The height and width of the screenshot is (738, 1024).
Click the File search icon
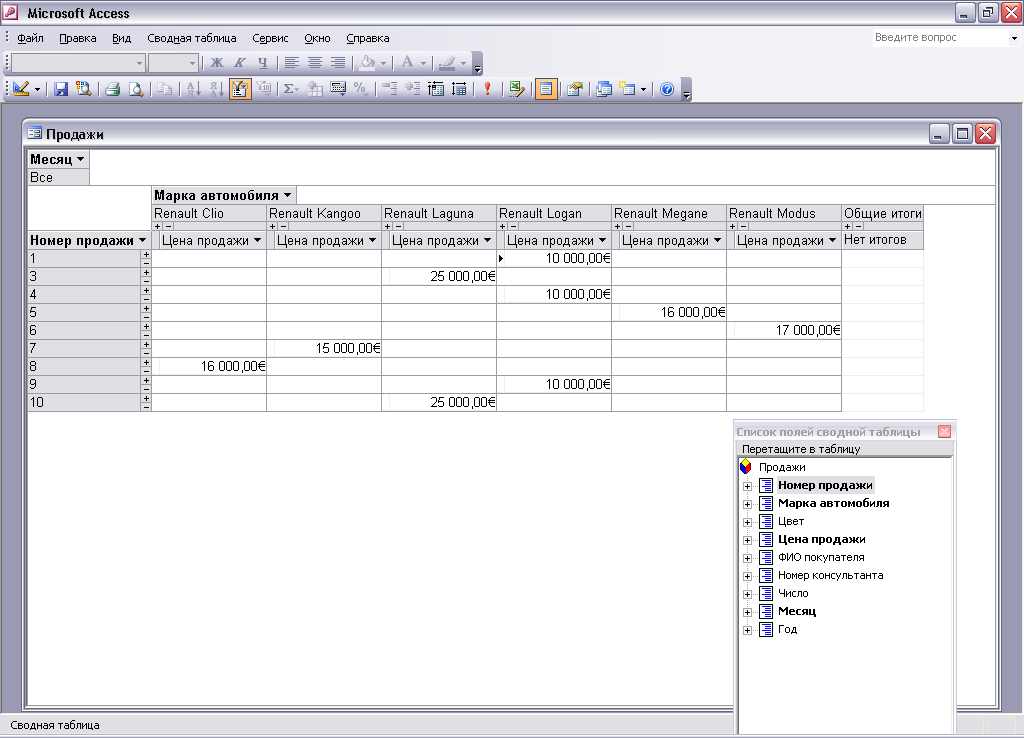(84, 89)
